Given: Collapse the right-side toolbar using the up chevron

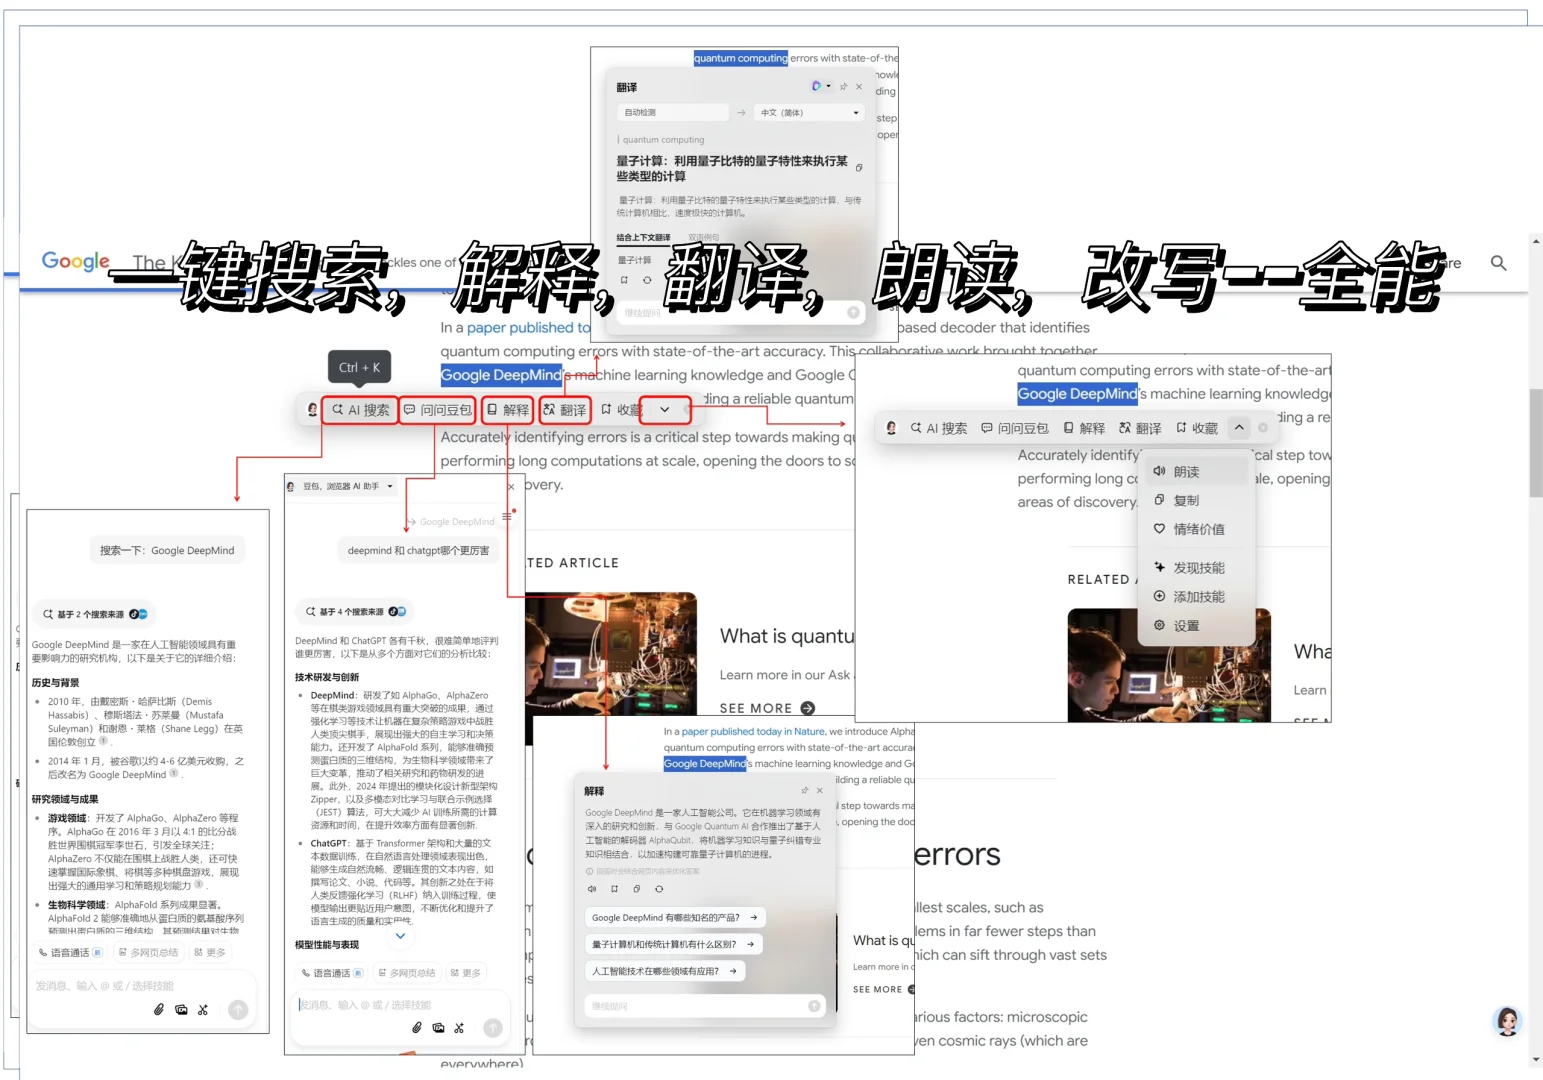Looking at the screenshot, I should click(x=1238, y=427).
